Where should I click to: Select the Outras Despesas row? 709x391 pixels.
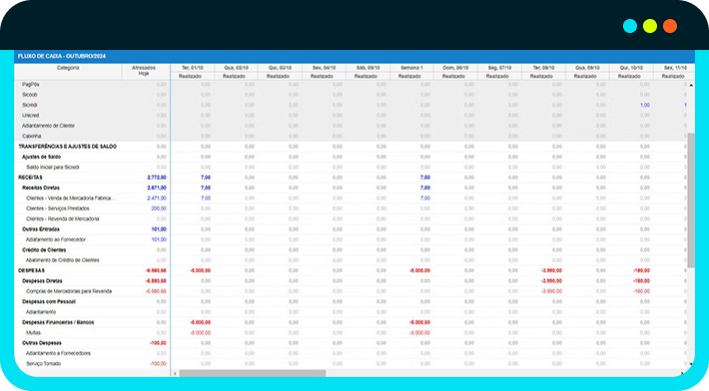[352, 343]
